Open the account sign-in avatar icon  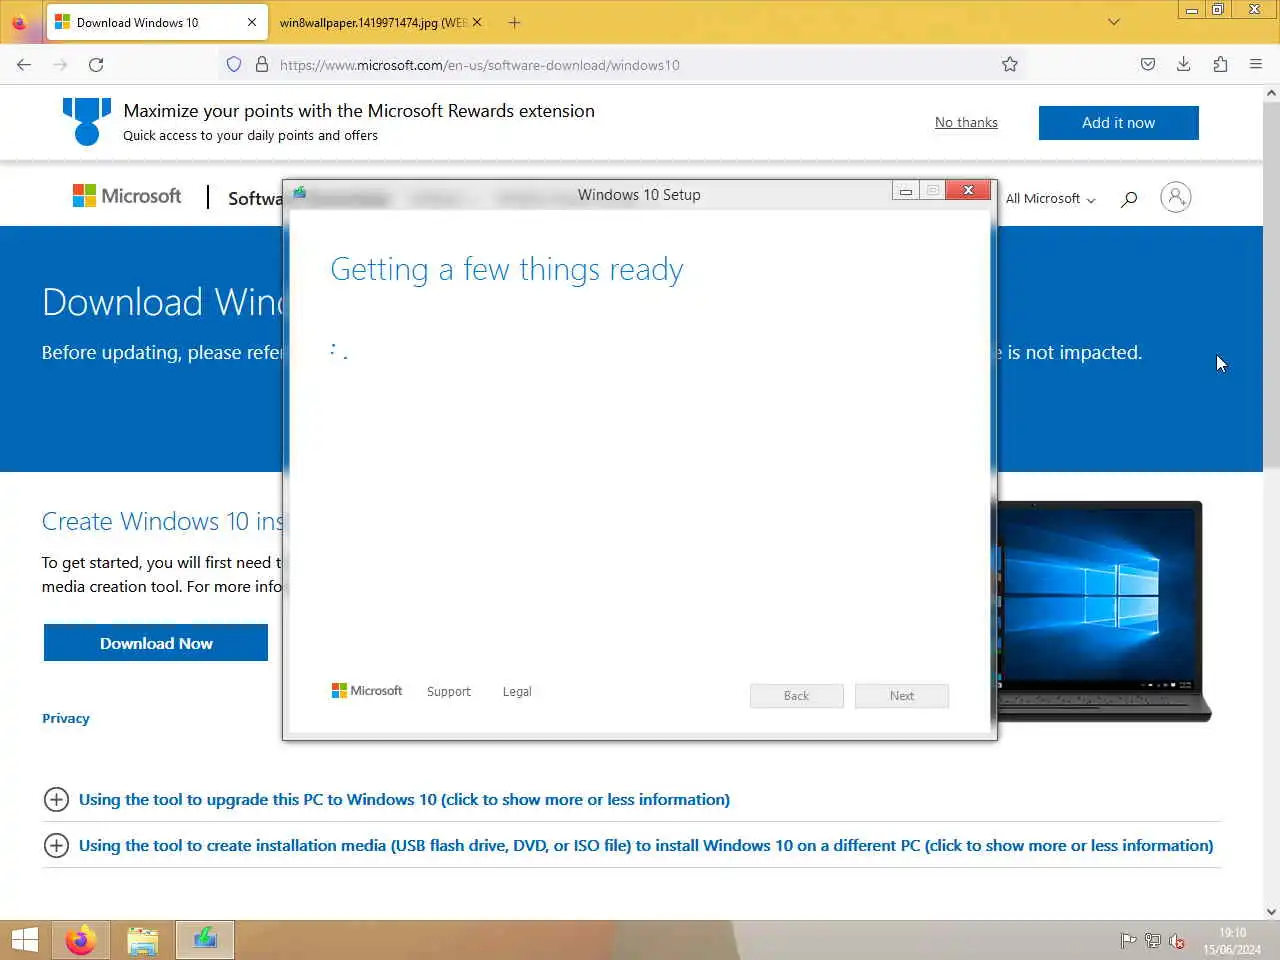pos(1176,197)
